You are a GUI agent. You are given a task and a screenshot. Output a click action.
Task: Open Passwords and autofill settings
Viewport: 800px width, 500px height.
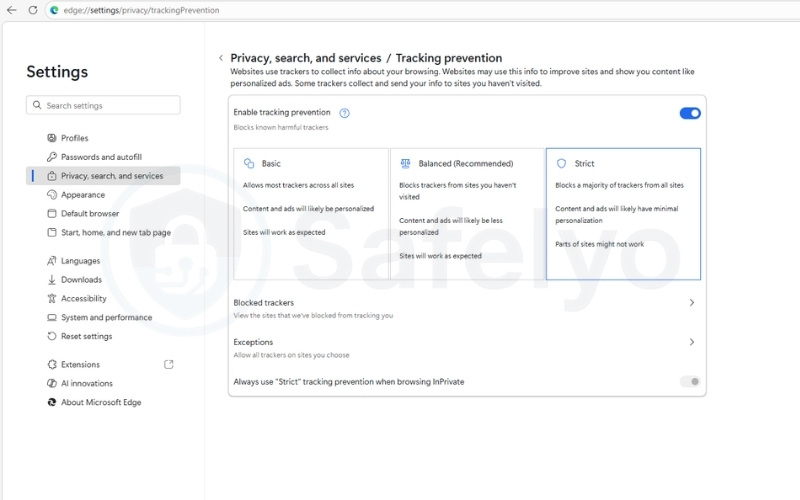(103, 157)
